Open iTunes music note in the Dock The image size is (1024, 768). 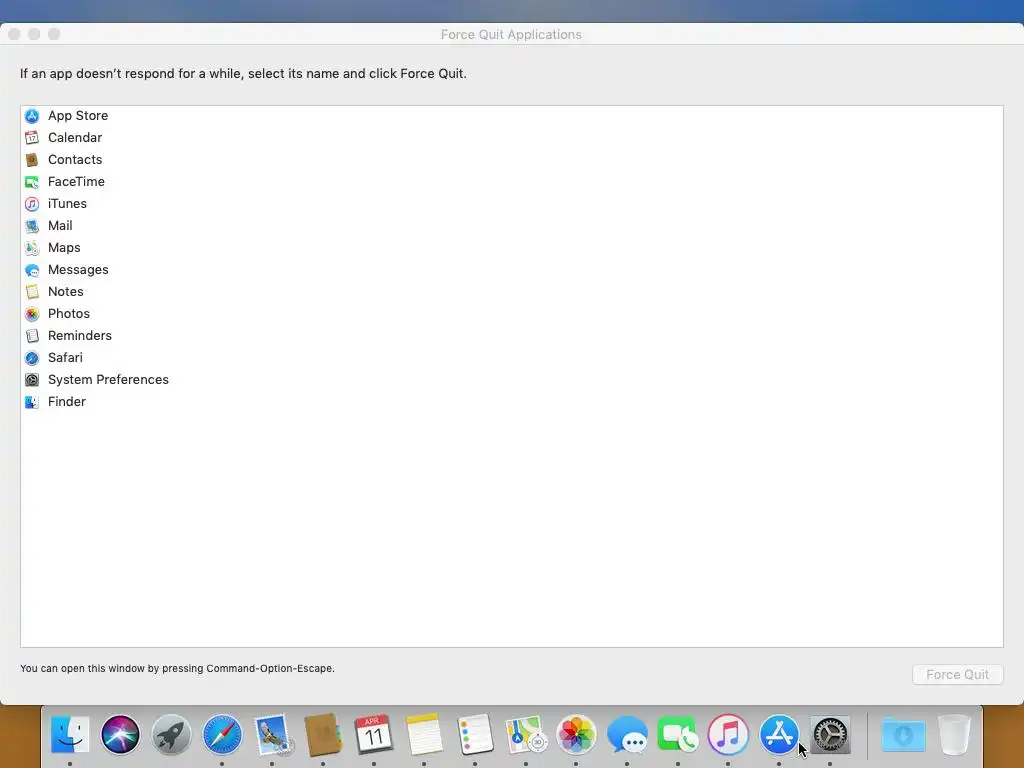(x=728, y=735)
